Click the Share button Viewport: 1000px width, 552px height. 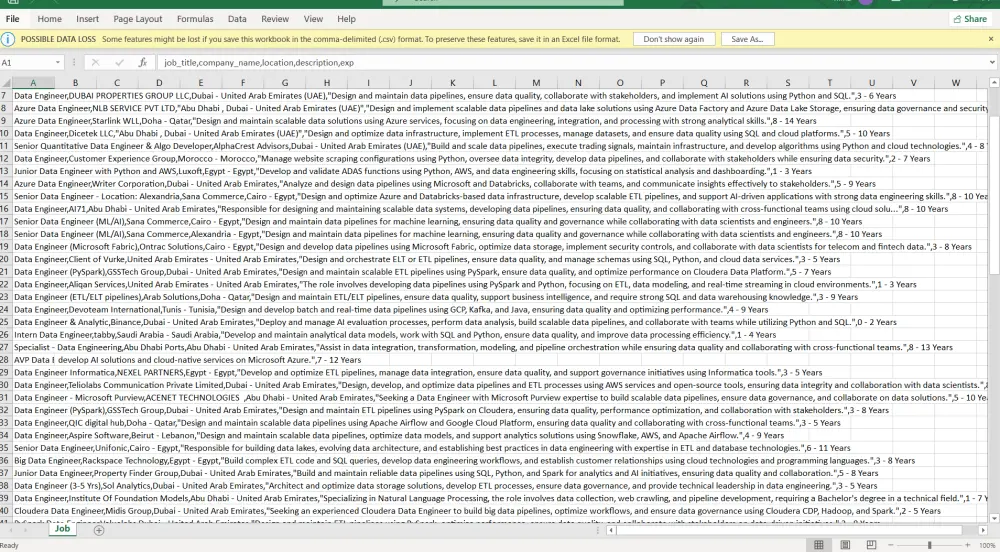coord(970,19)
